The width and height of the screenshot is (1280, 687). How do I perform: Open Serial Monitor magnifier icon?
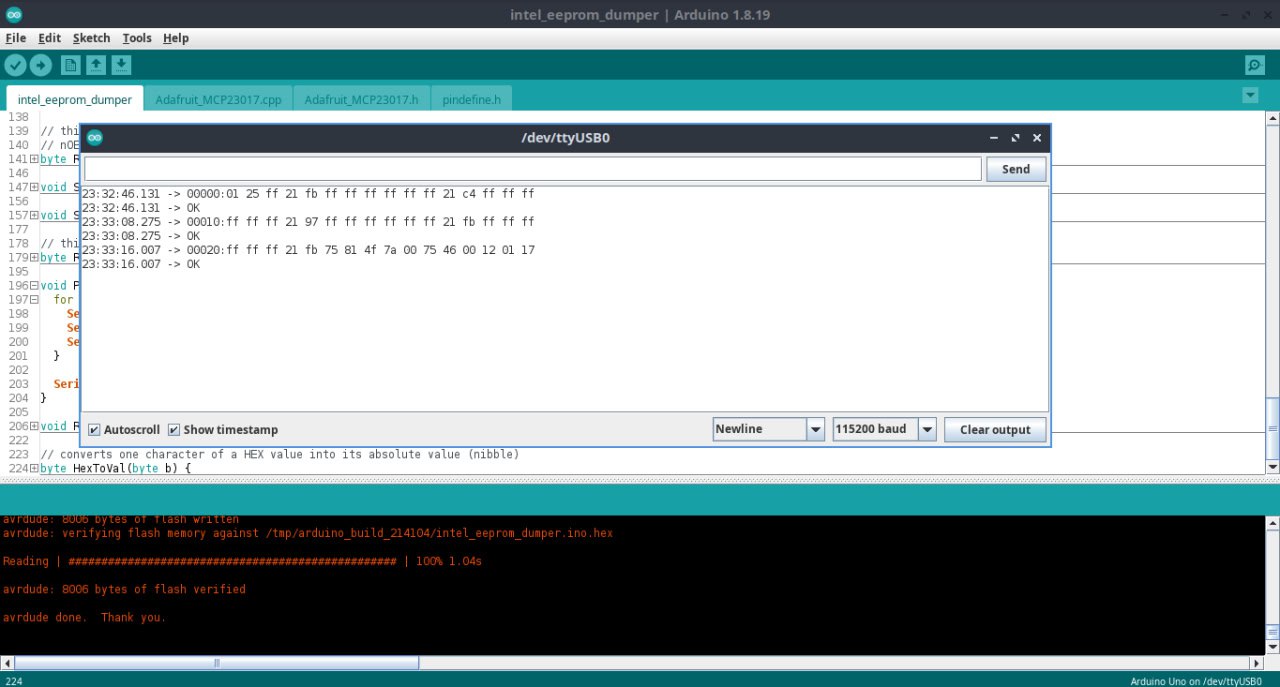(1254, 65)
